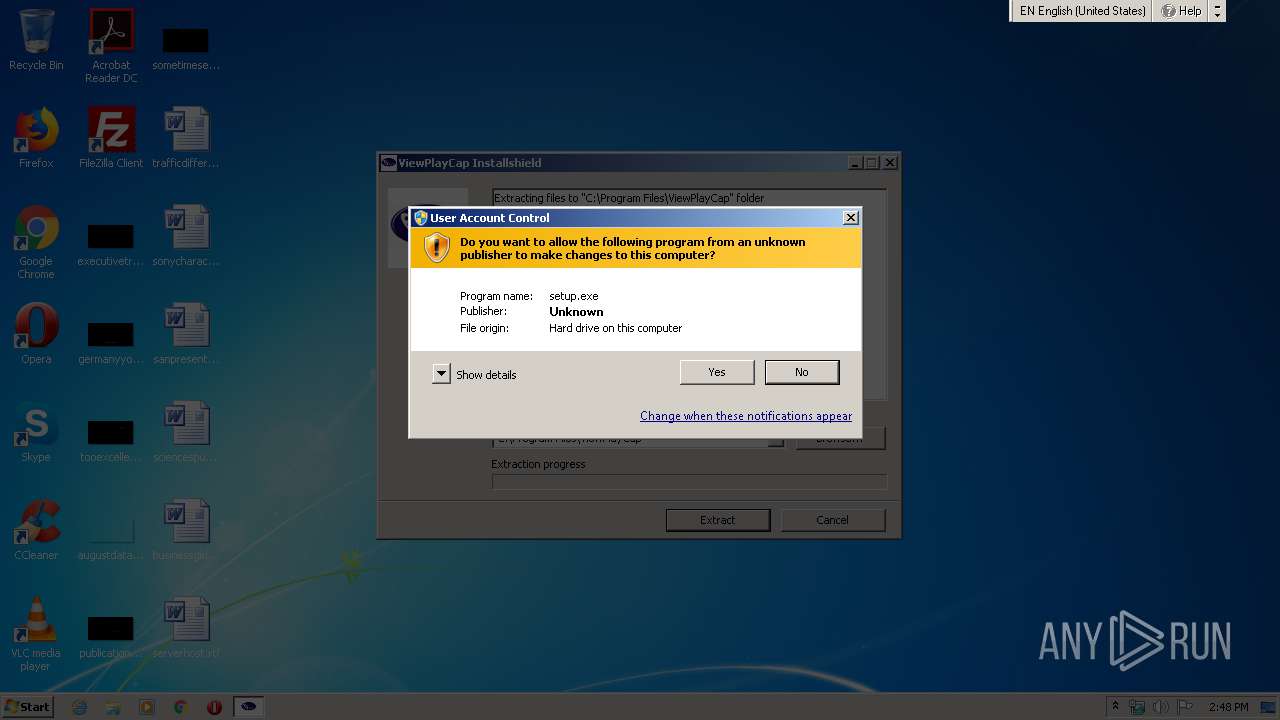
Task: Click the Extract button in ViewPlayCap Installshield
Action: (x=718, y=520)
